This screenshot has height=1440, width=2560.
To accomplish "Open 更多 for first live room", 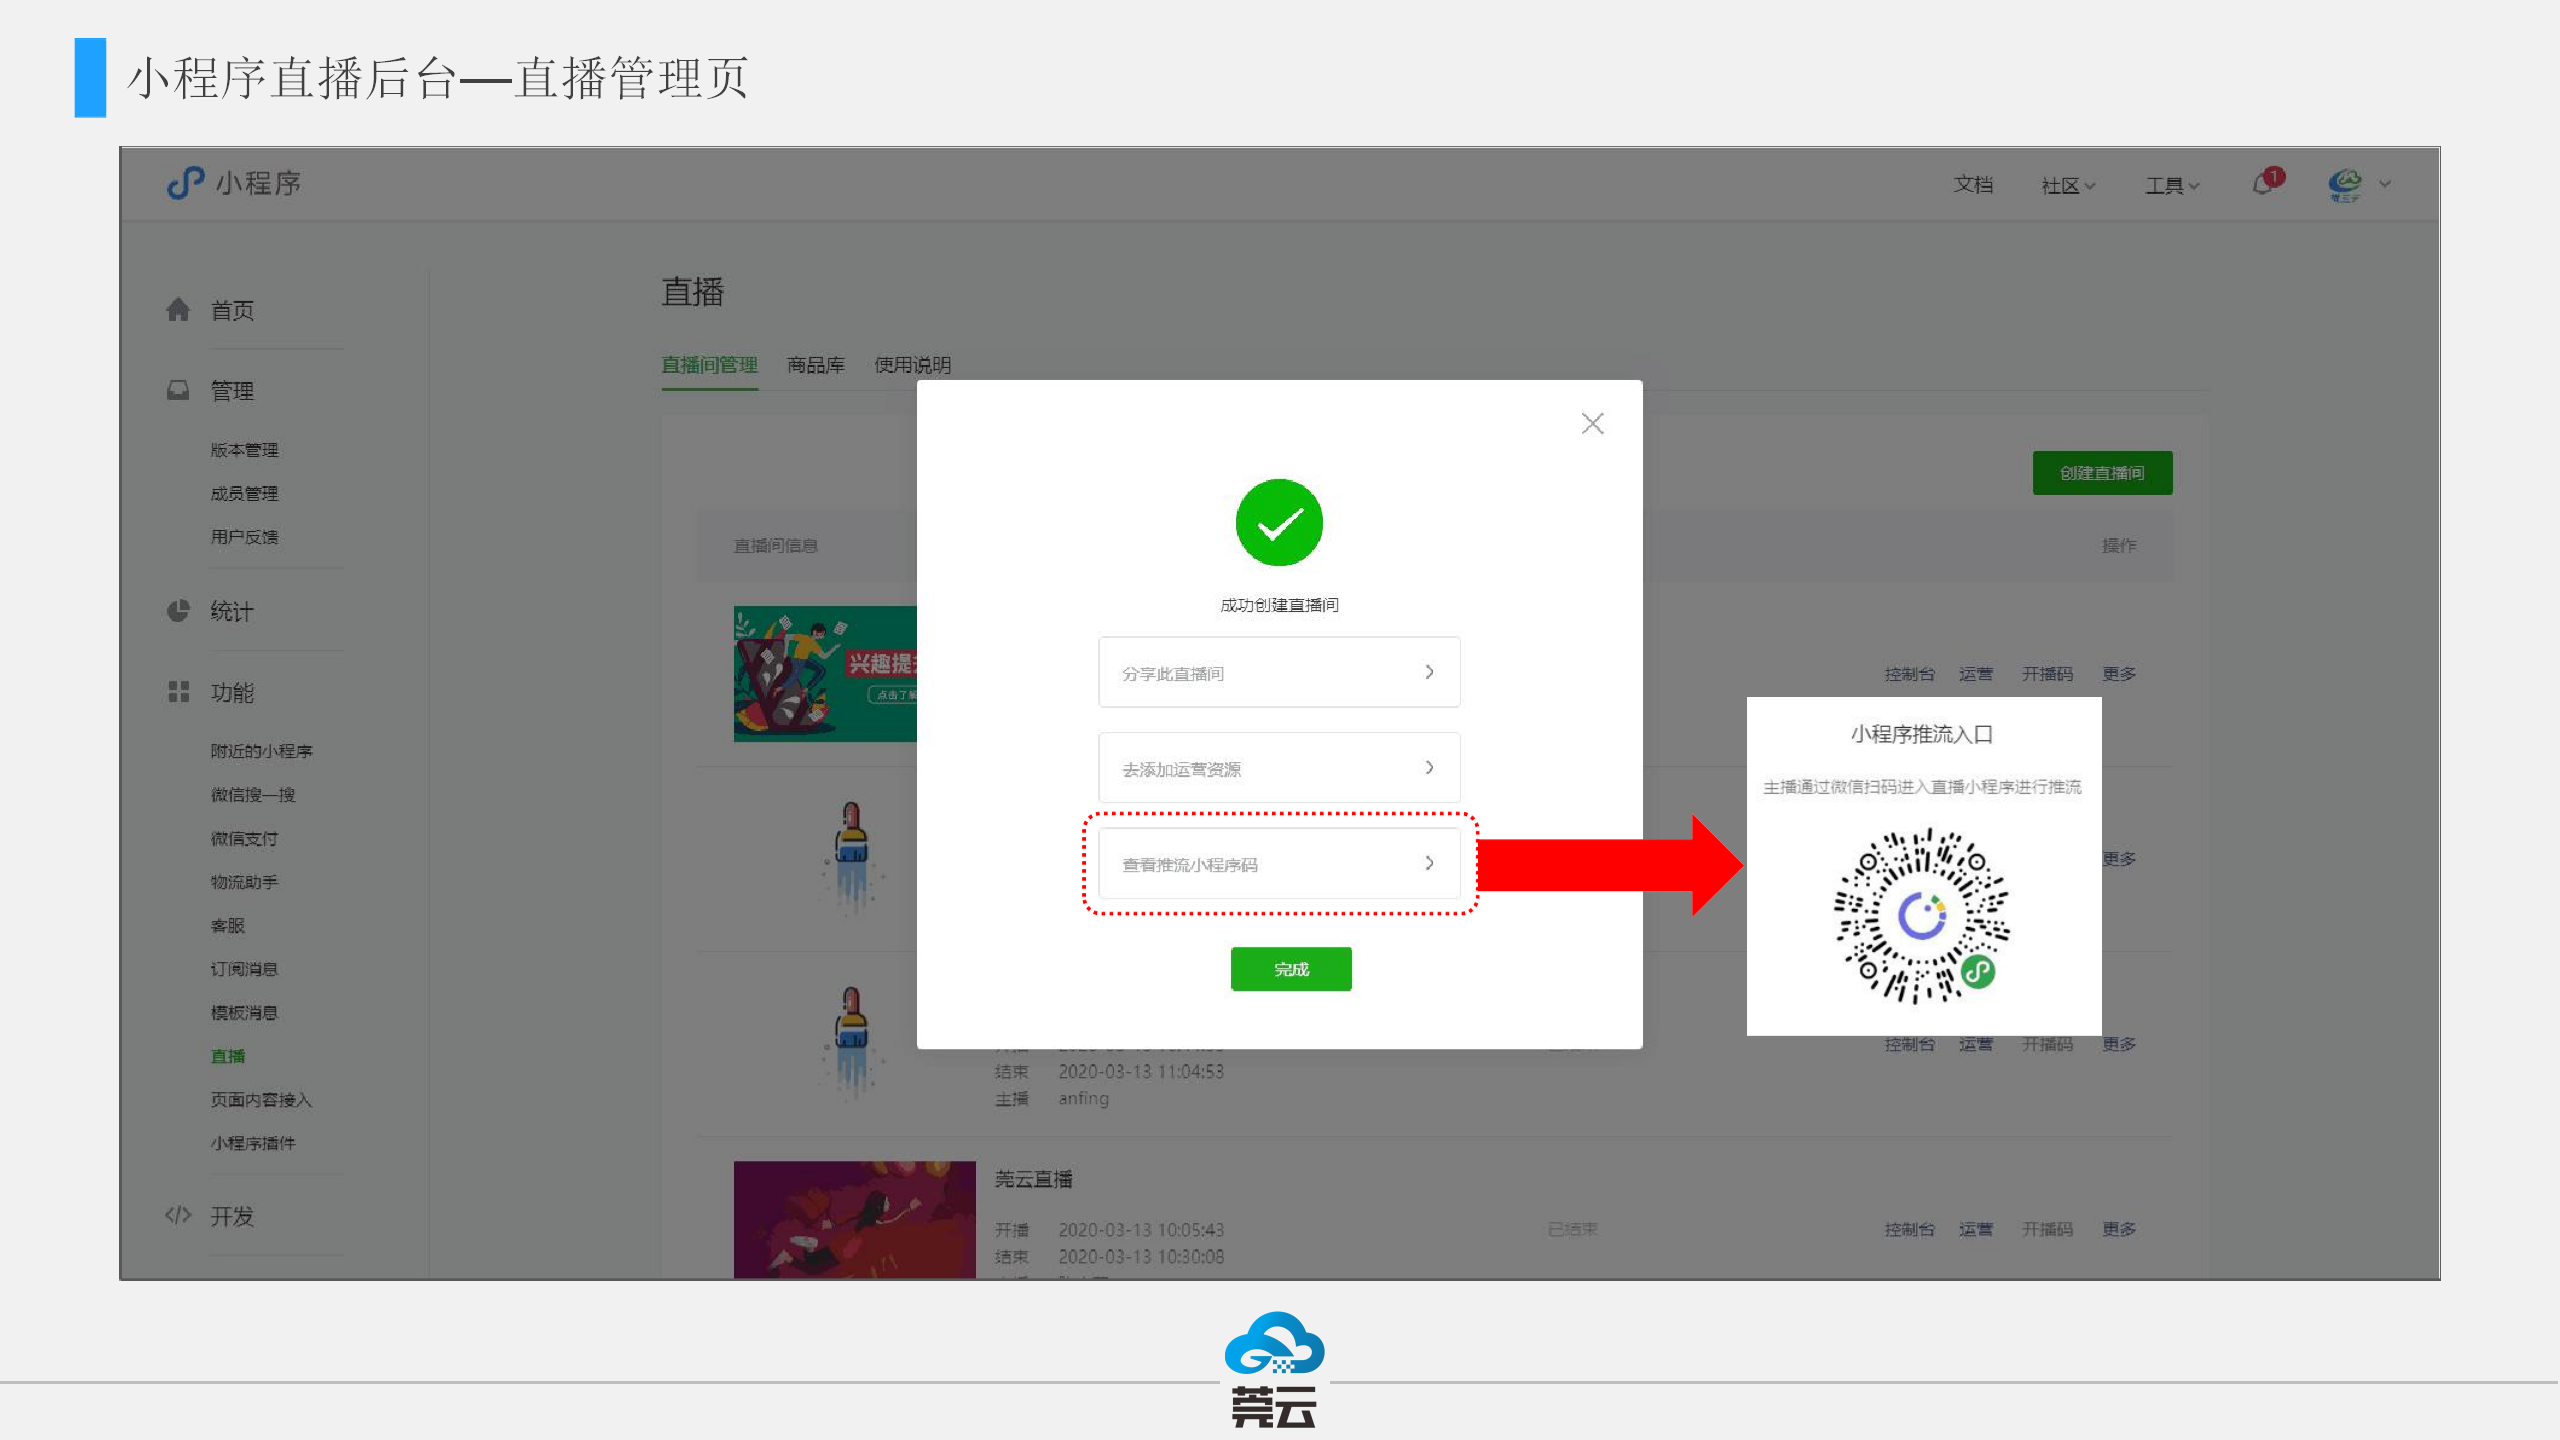I will coord(2118,674).
